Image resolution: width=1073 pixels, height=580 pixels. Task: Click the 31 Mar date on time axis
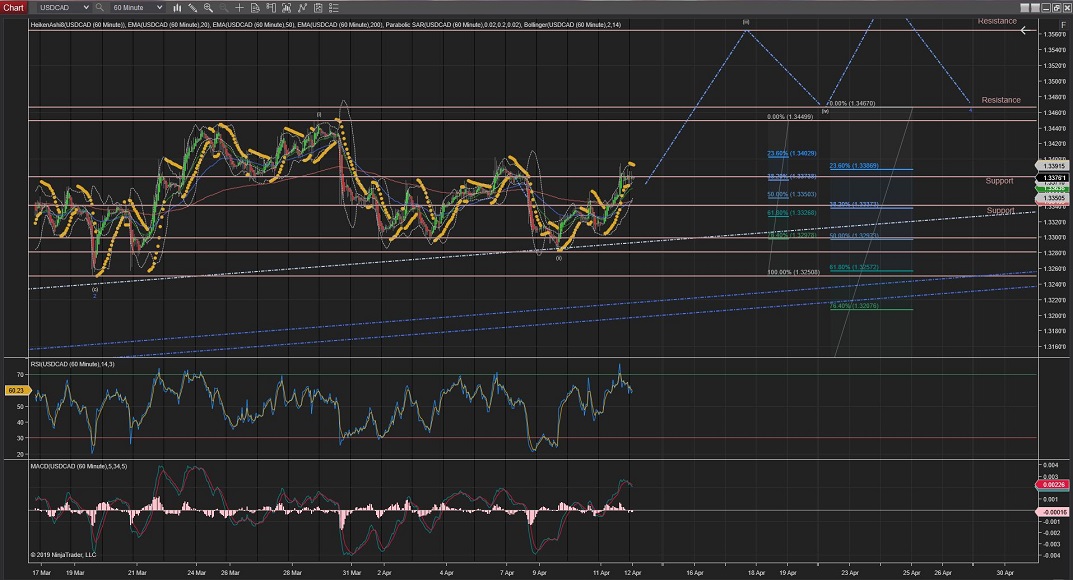point(352,572)
